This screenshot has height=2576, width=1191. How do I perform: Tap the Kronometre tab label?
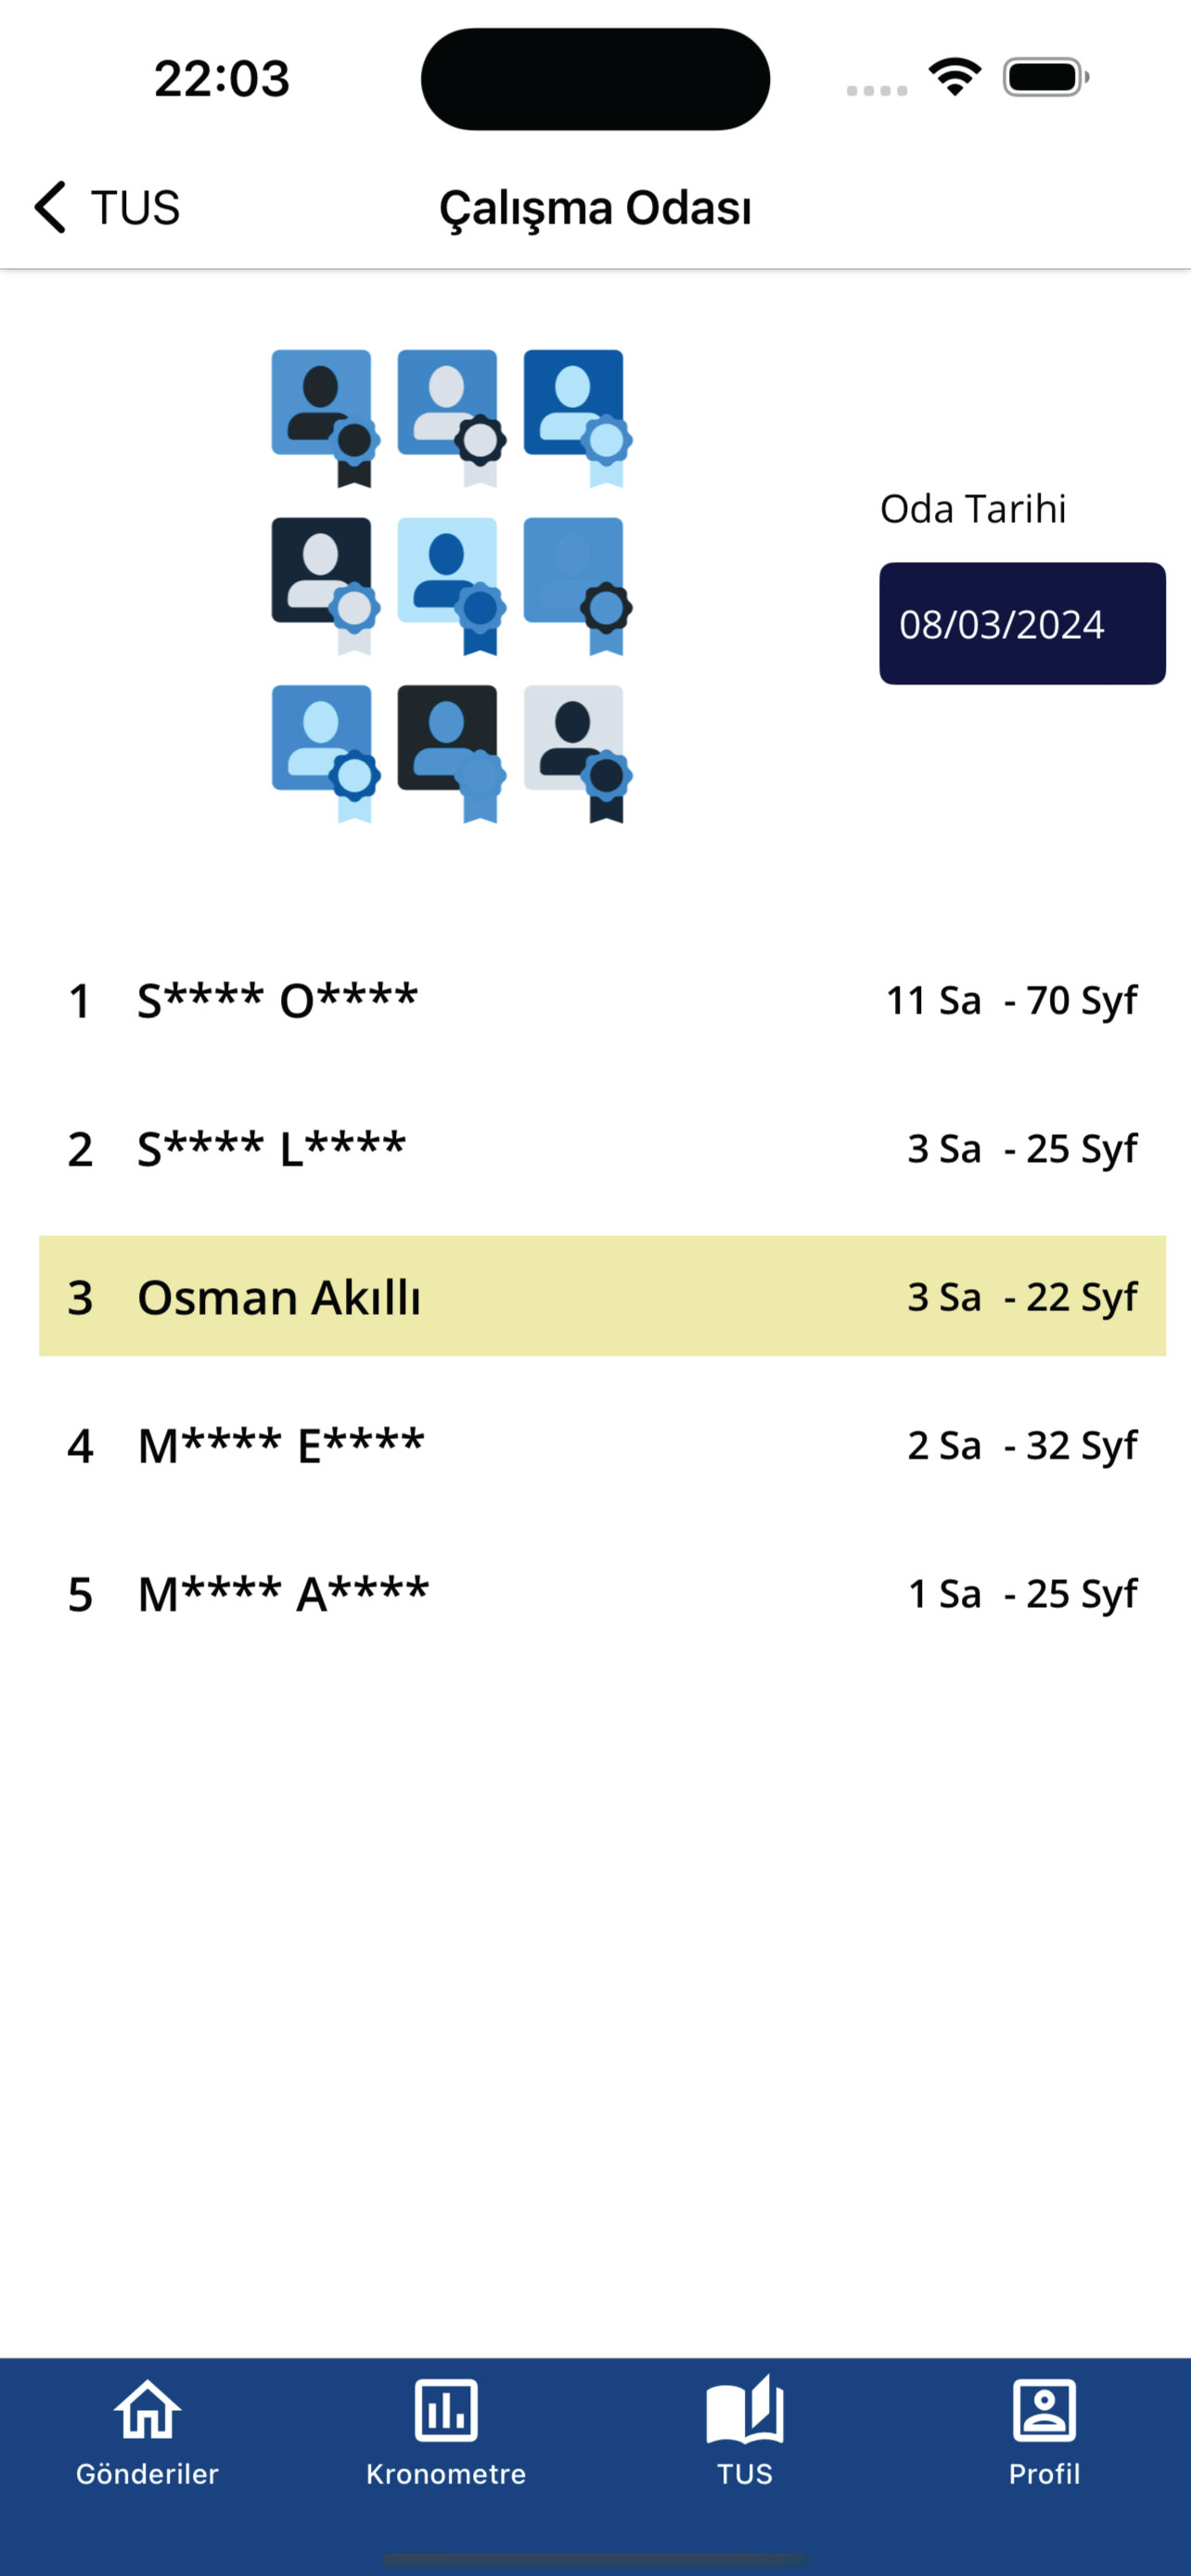446,2473
